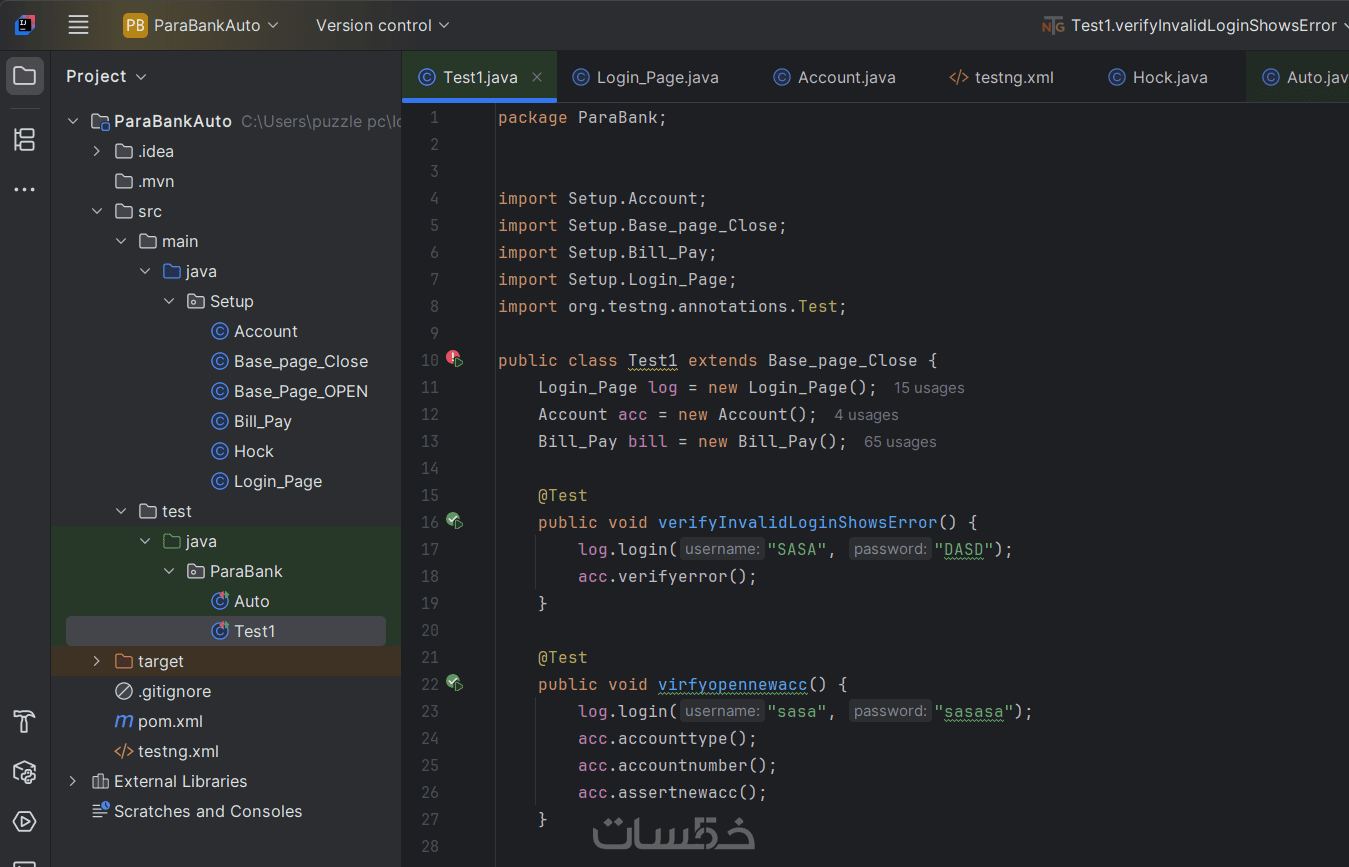The height and width of the screenshot is (867, 1349).
Task: Show more tool windows via ellipsis
Action: point(25,190)
